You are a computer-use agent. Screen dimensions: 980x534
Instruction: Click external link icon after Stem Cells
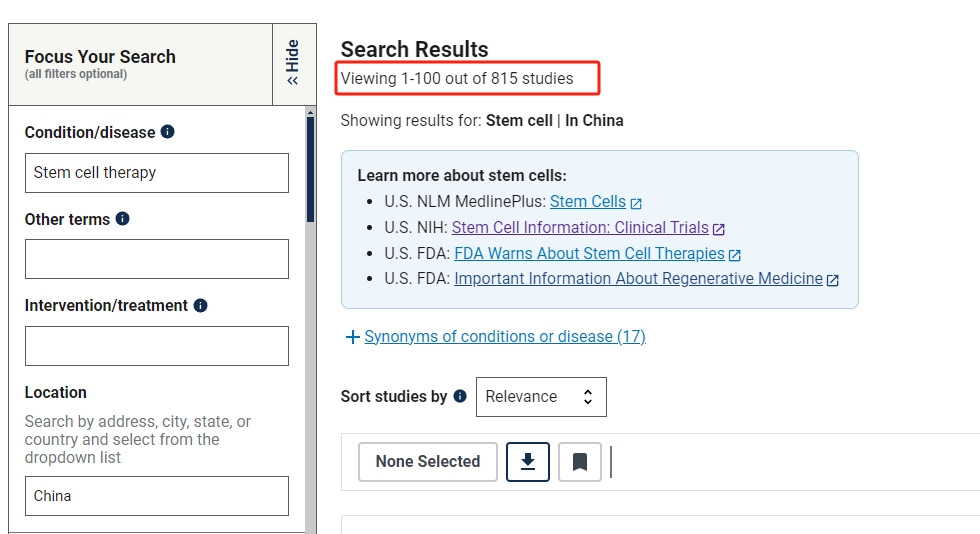click(x=637, y=203)
